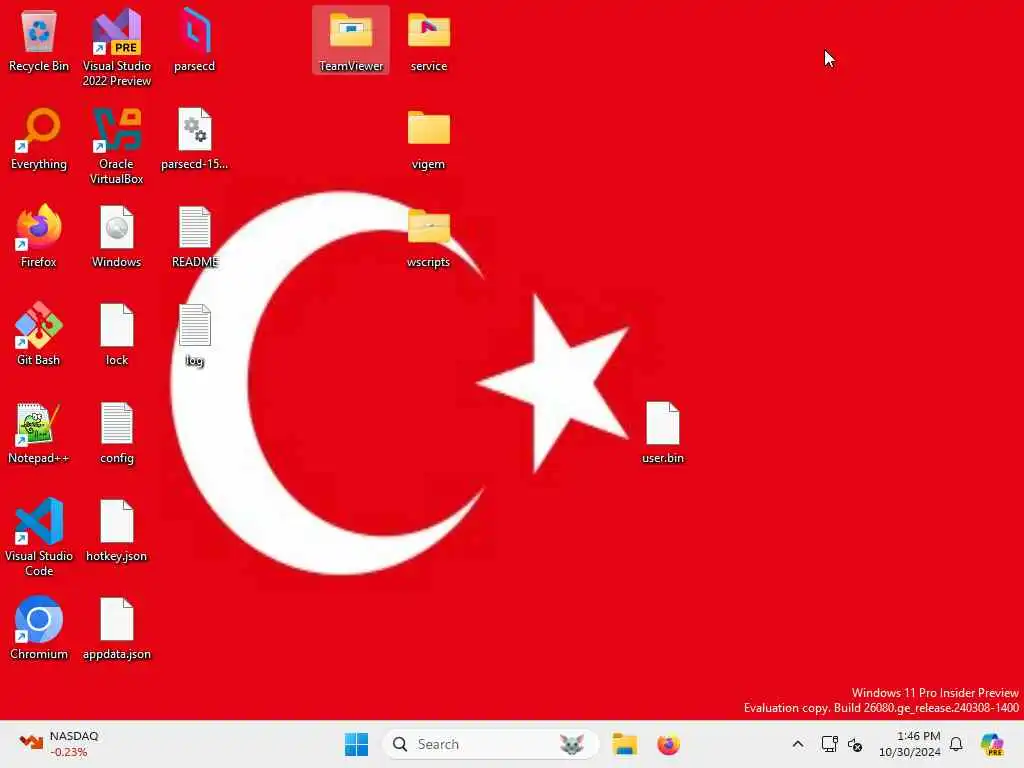The image size is (1024, 768).
Task: Select the service folder
Action: pyautogui.click(x=428, y=40)
